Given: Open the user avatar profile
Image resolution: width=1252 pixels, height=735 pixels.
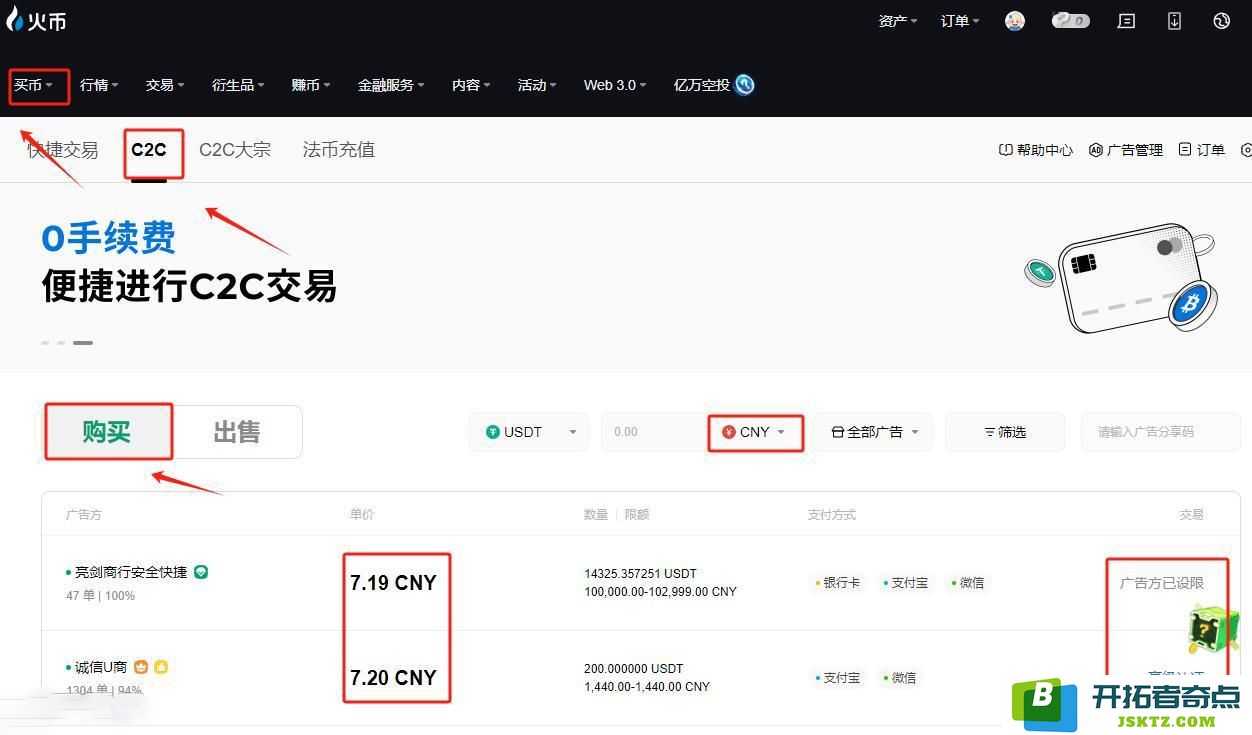Looking at the screenshot, I should click(x=1015, y=20).
